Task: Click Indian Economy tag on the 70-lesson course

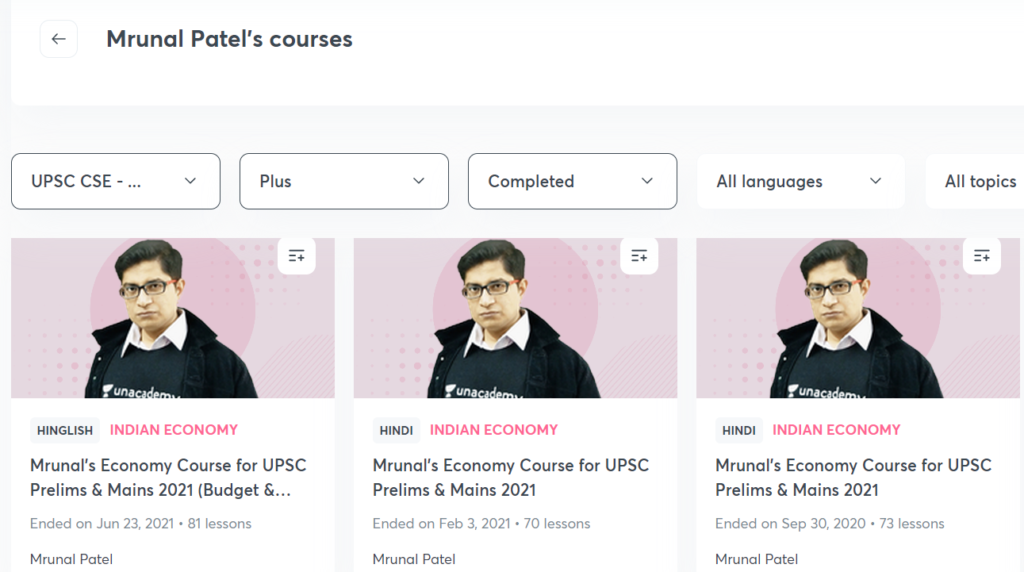Action: 494,430
